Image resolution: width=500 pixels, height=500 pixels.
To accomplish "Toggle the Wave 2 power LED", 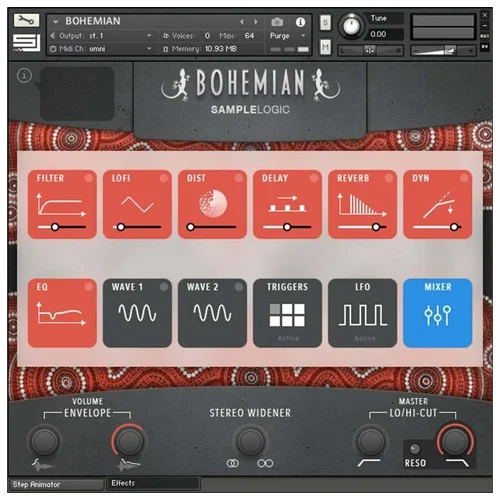I will tap(239, 287).
